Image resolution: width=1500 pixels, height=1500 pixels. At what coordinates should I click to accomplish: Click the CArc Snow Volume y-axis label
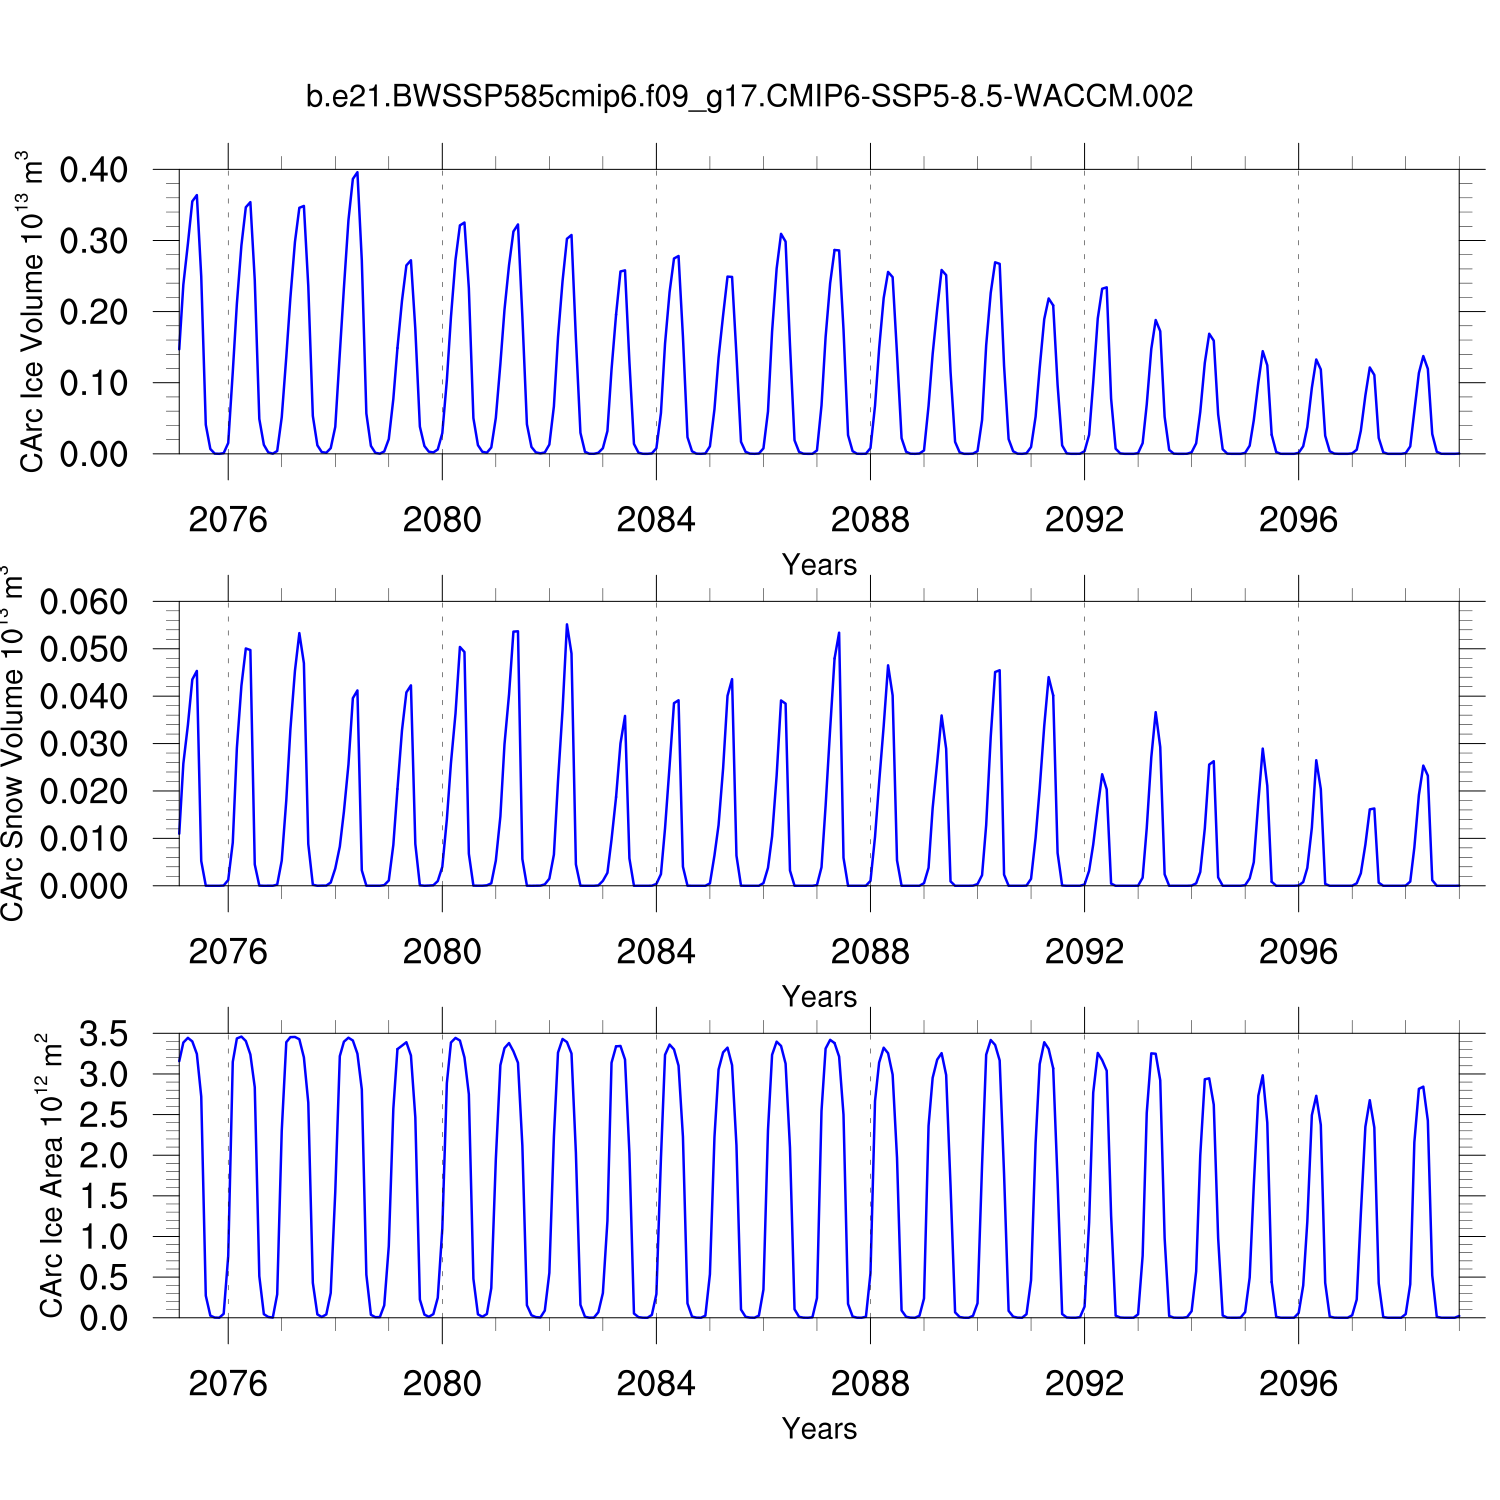[13, 744]
